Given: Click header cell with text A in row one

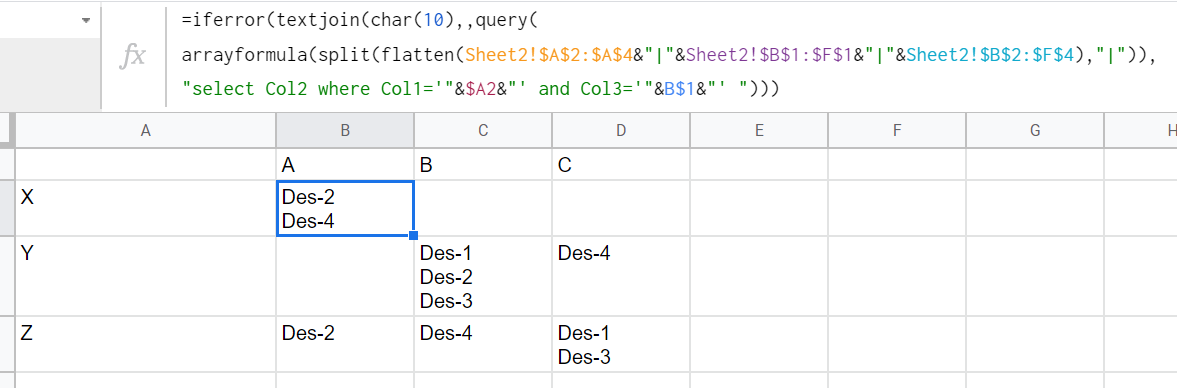Looking at the screenshot, I should point(345,164).
